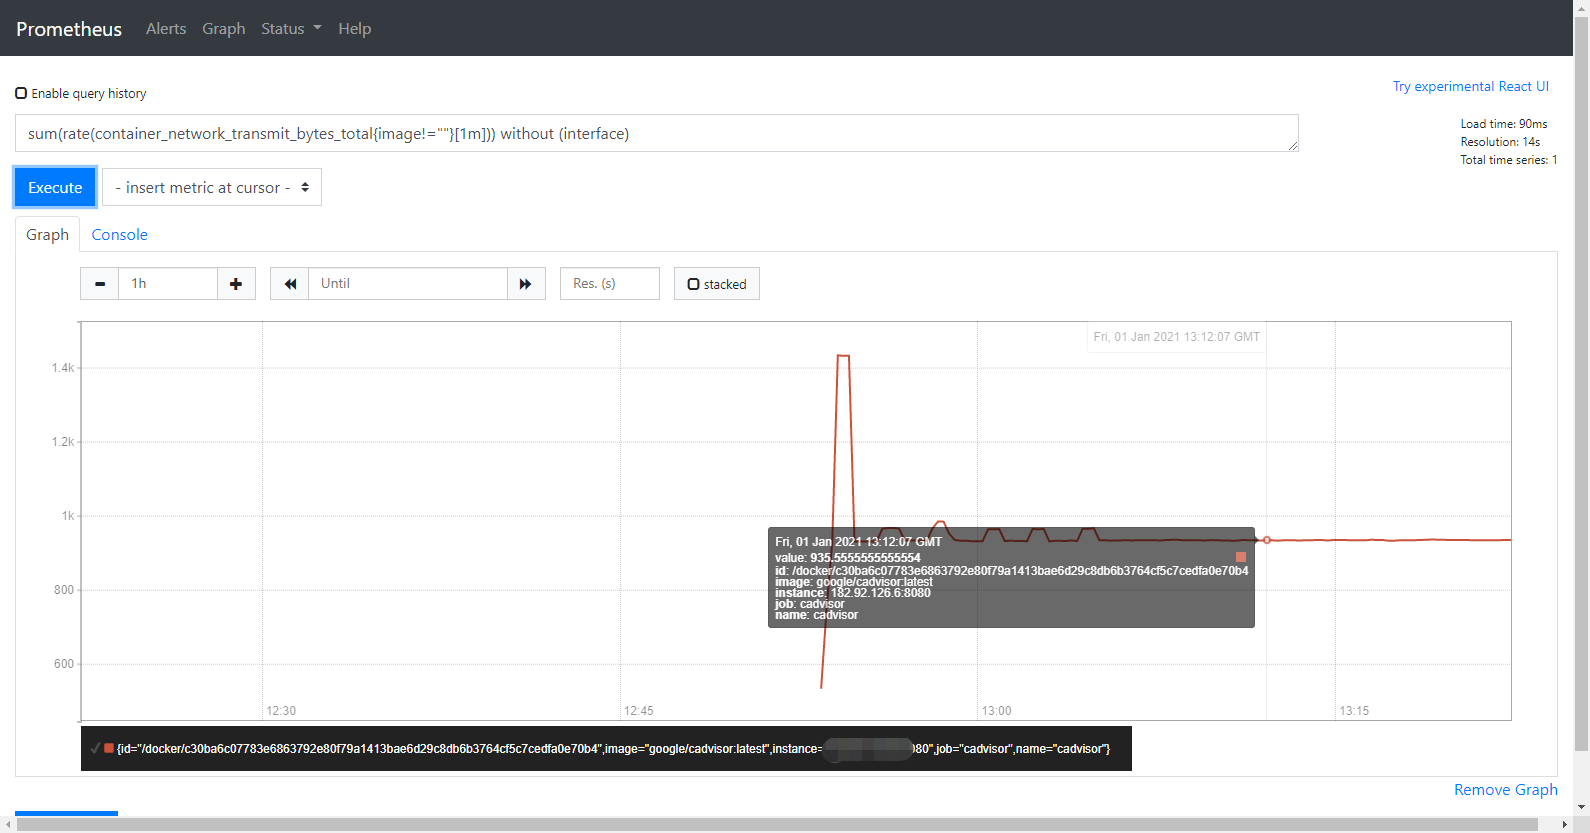Viewport: 1590px width, 833px height.
Task: Click the red legend color square
Action: (109, 748)
